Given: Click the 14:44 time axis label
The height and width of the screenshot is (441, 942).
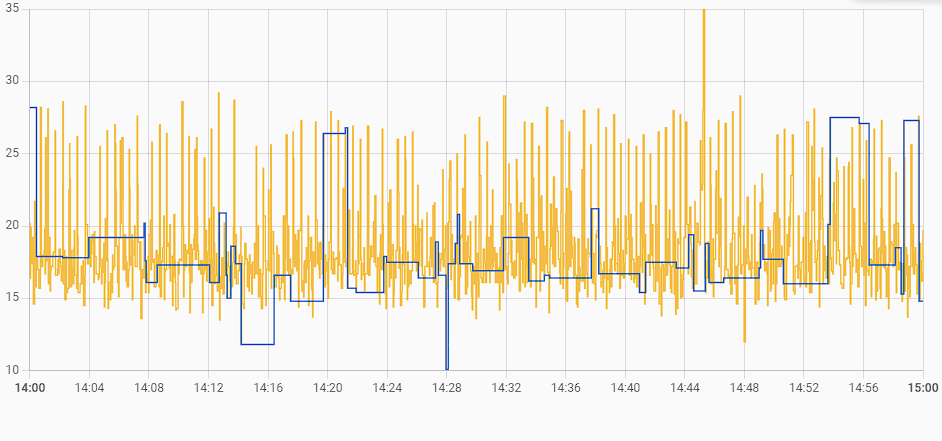Looking at the screenshot, I should pyautogui.click(x=685, y=388).
